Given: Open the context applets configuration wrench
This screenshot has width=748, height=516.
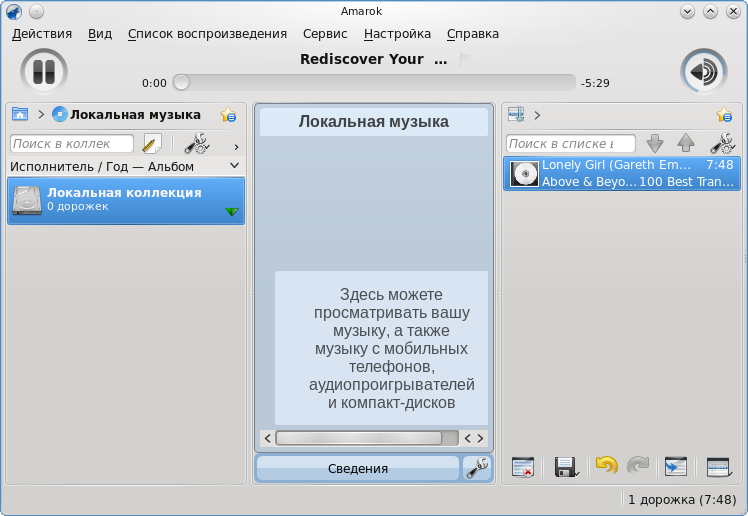Looking at the screenshot, I should pyautogui.click(x=477, y=468).
